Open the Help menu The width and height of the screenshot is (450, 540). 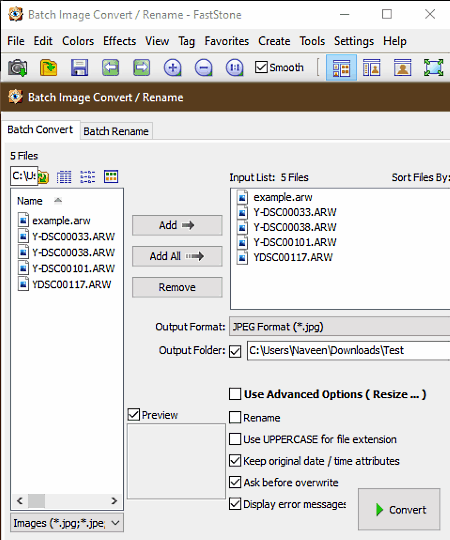pyautogui.click(x=395, y=42)
